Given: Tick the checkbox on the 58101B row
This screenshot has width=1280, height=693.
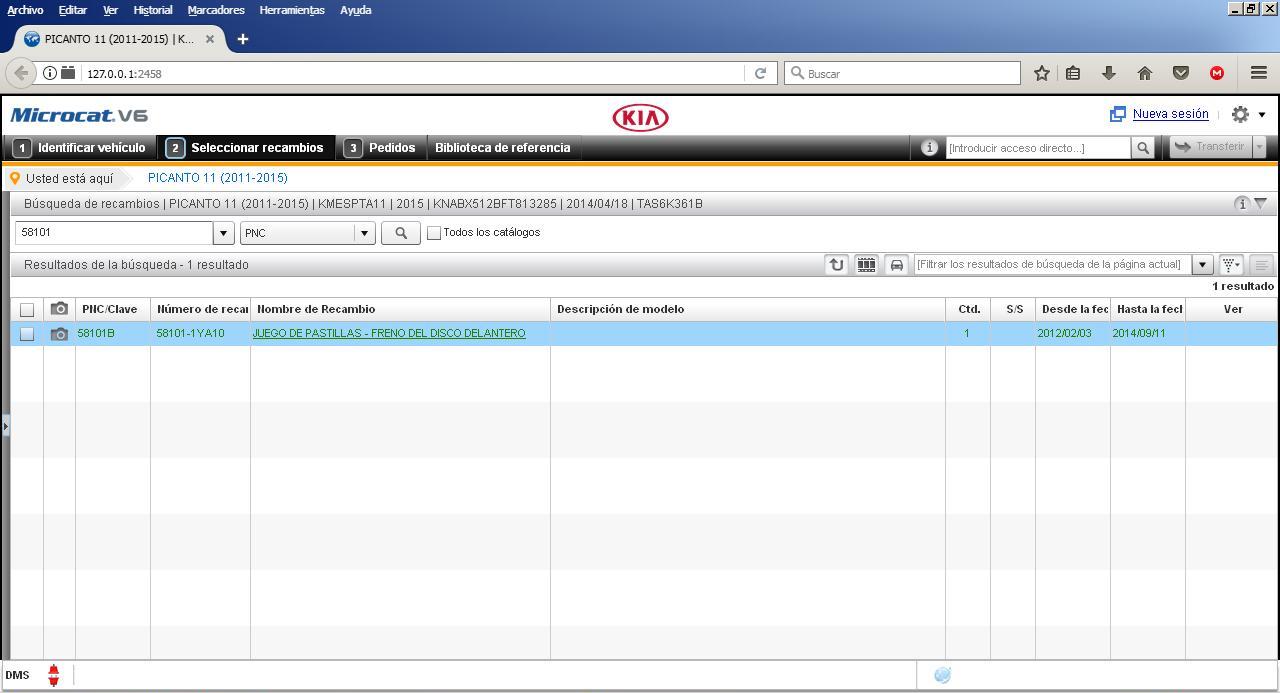Looking at the screenshot, I should 27,333.
